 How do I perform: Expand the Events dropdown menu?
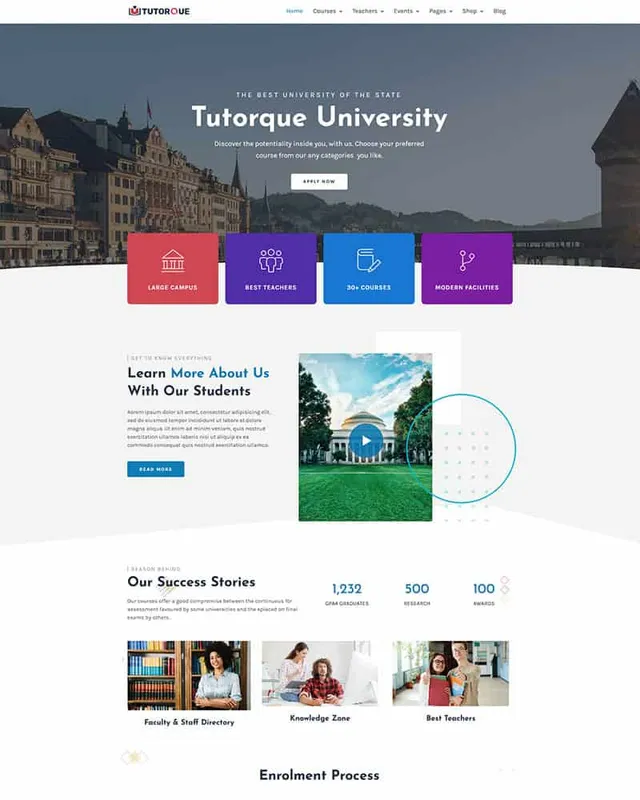pos(406,11)
